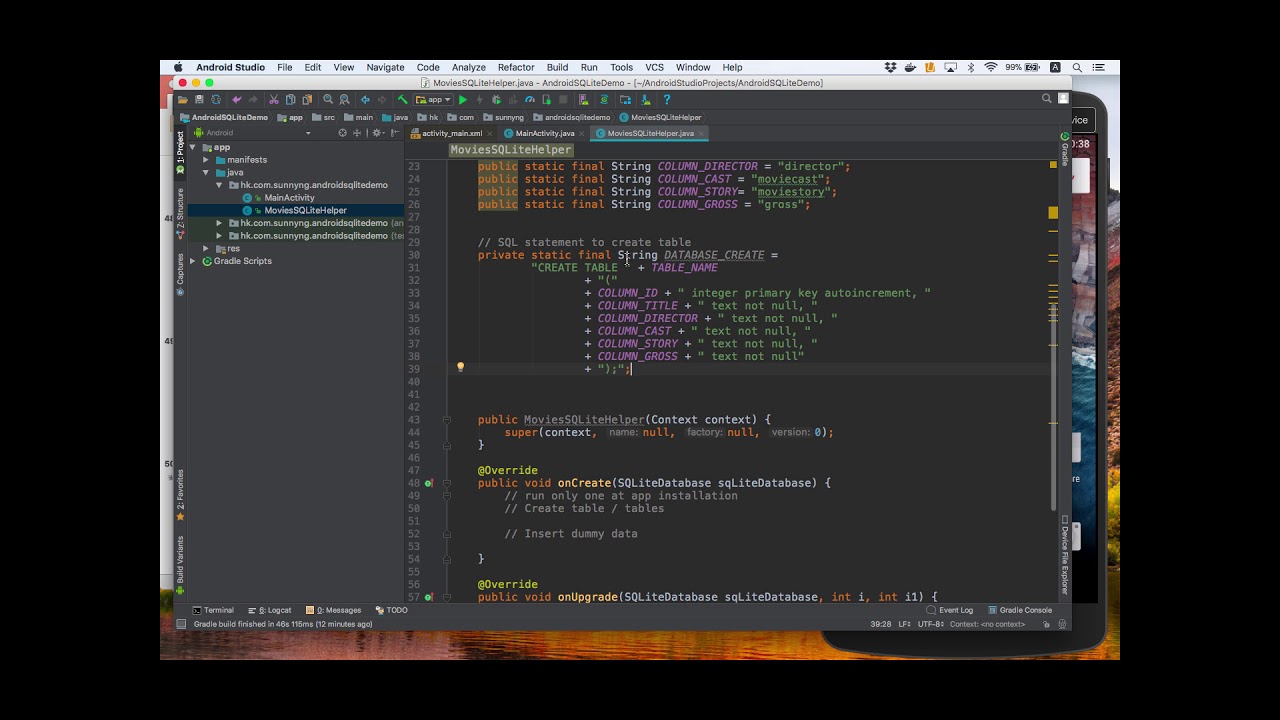This screenshot has height=720, width=1280.
Task: Switch to MainActivity.java editor tab
Action: (x=545, y=133)
